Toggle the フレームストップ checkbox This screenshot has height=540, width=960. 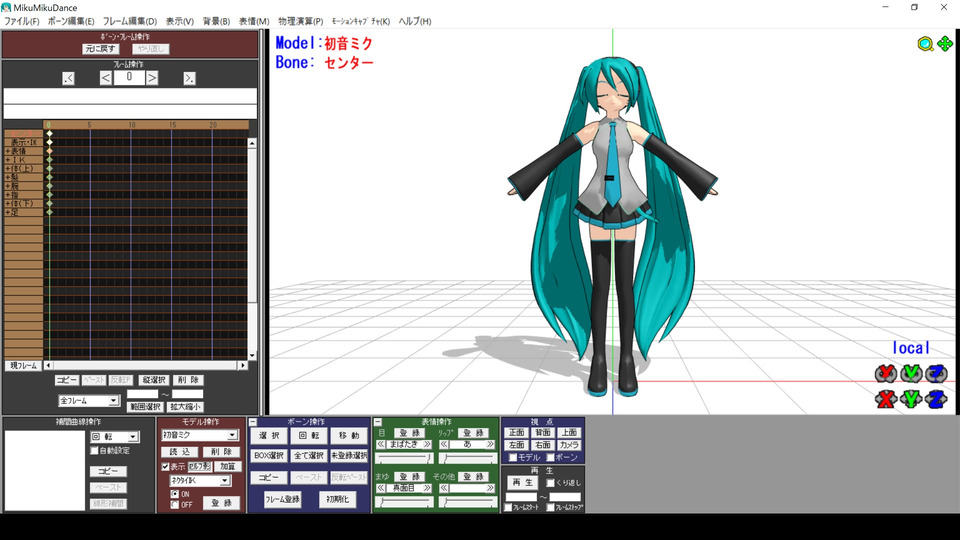pyautogui.click(x=550, y=508)
